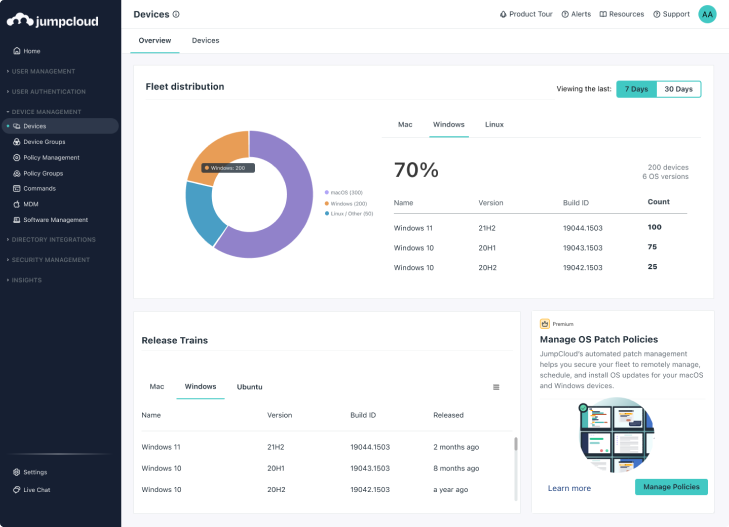Open Settings at the sidebar bottom
The height and width of the screenshot is (527, 729).
click(35, 472)
